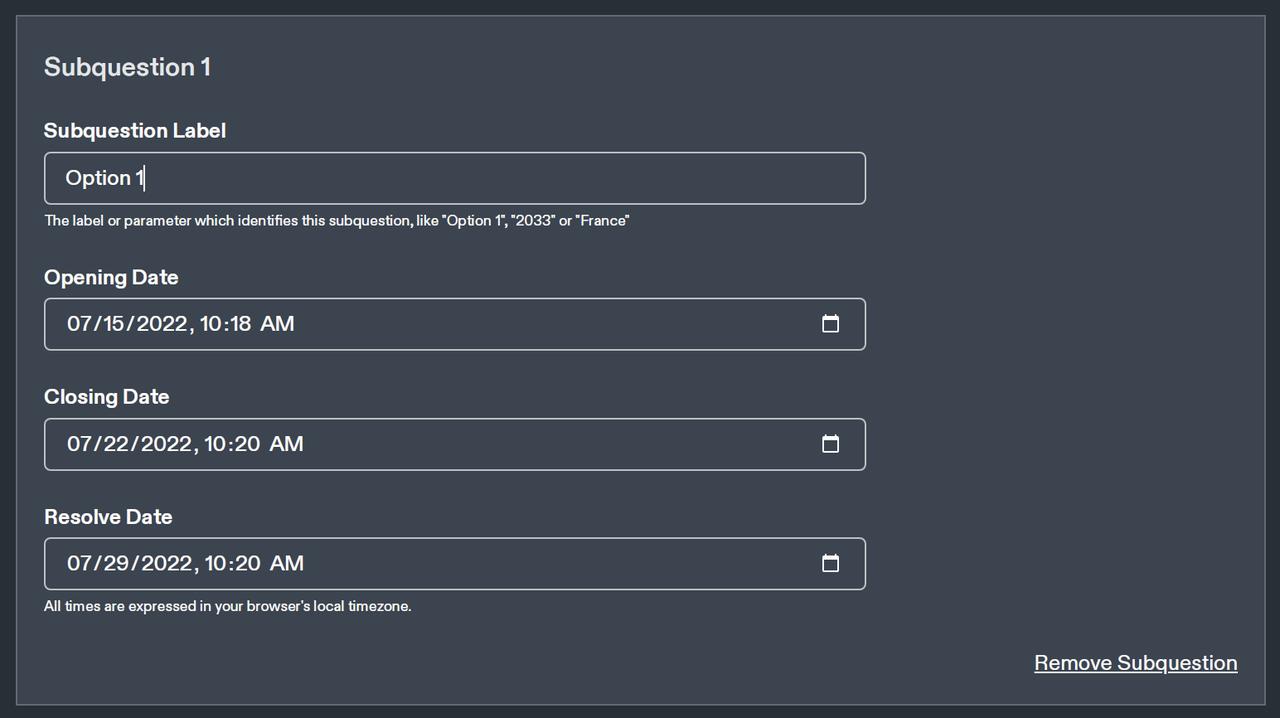The image size is (1280, 718).
Task: Click the Remove Subquestion link
Action: tap(1136, 663)
